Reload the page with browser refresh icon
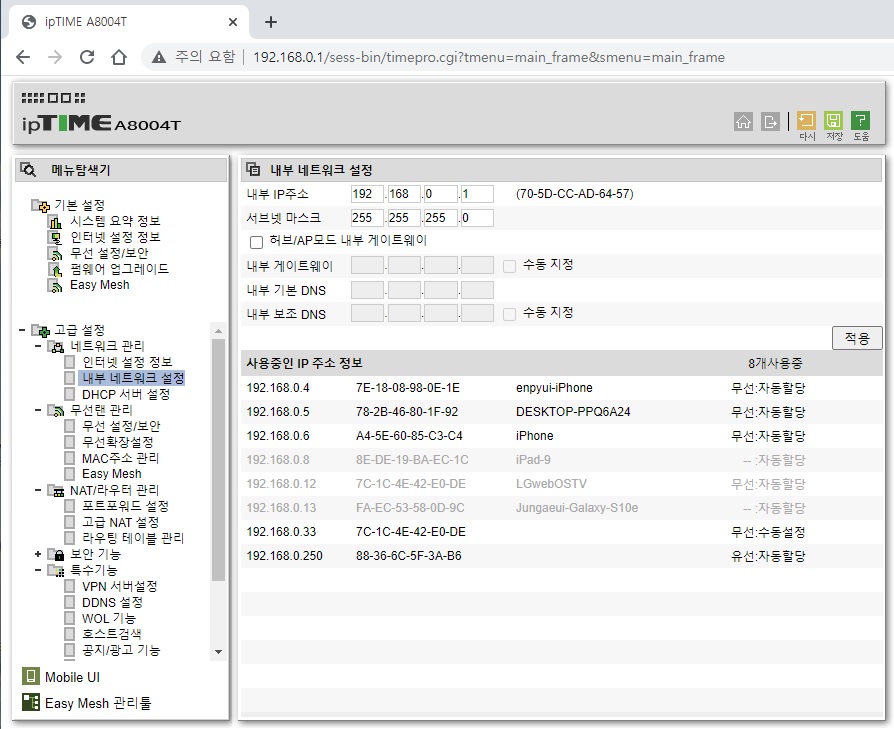The height and width of the screenshot is (729, 894). tap(87, 57)
